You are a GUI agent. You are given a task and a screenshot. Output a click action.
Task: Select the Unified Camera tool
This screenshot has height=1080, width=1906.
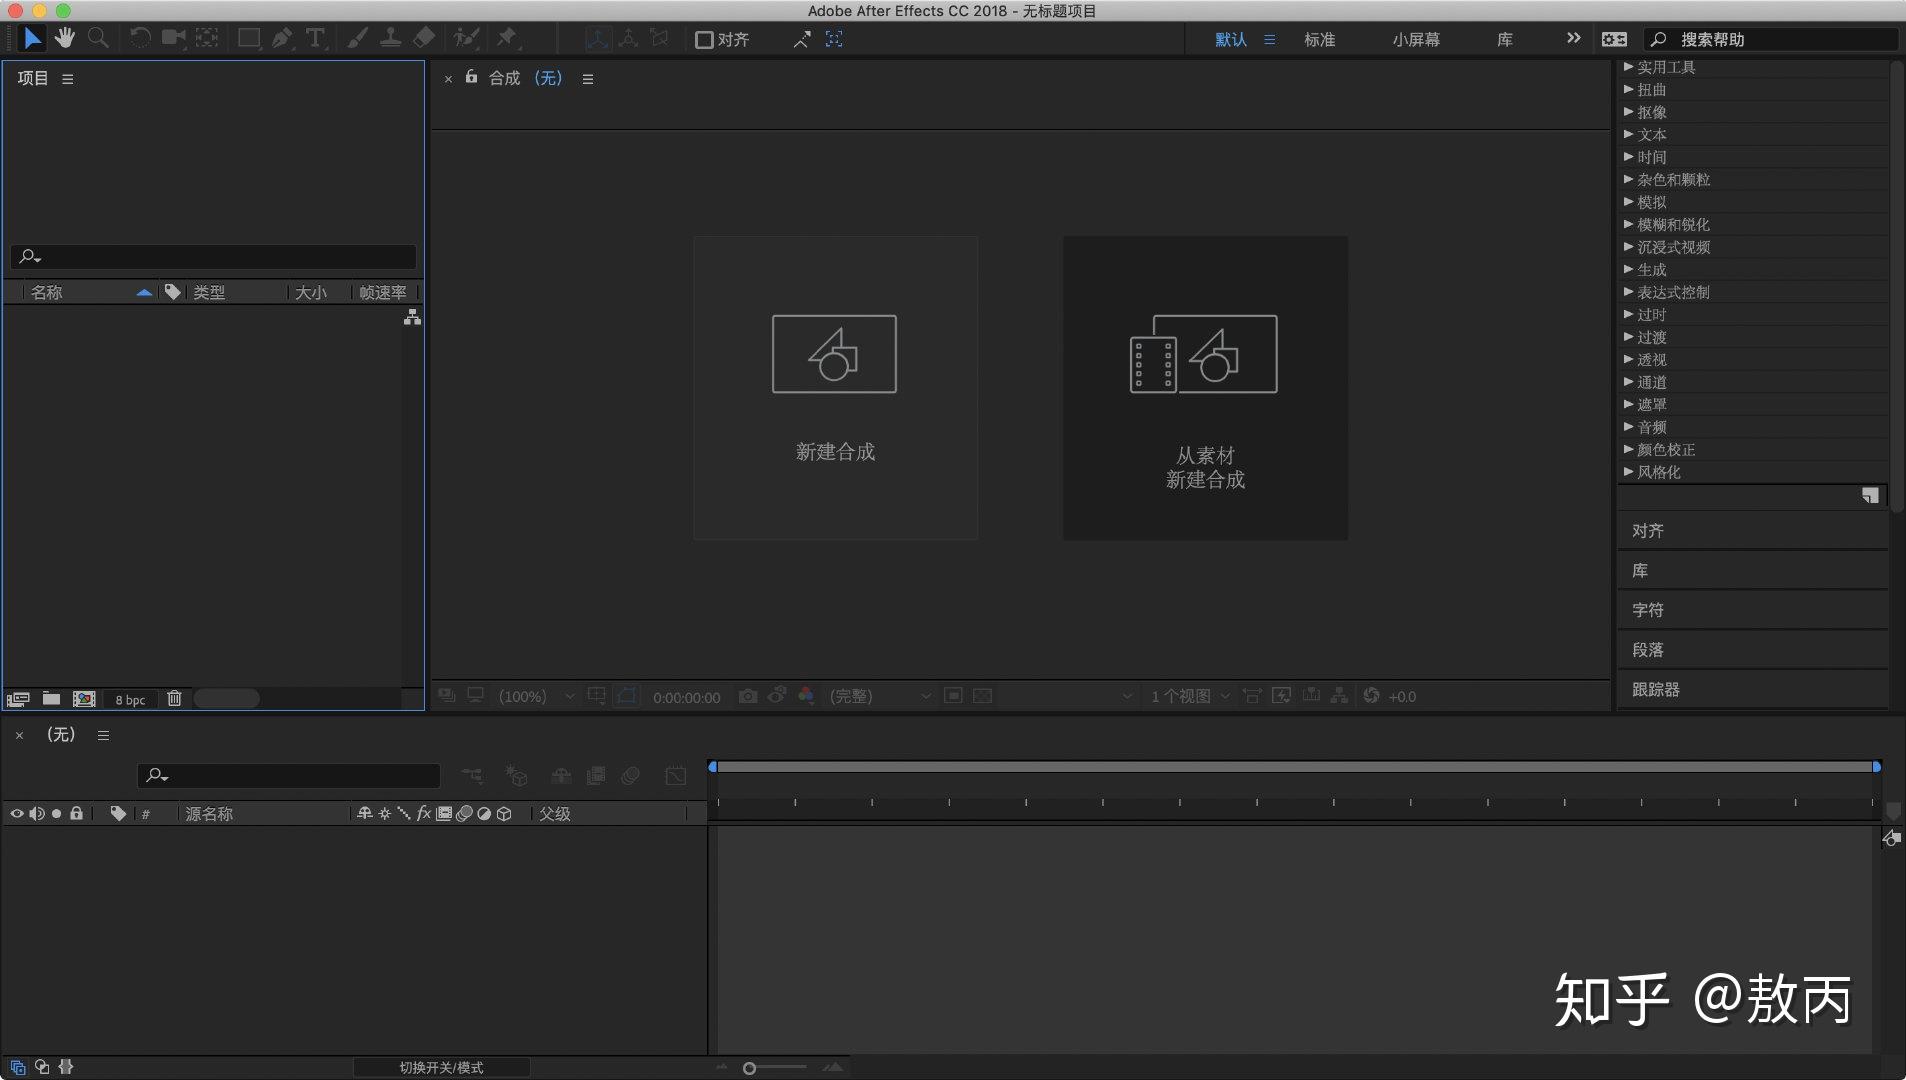tap(174, 38)
